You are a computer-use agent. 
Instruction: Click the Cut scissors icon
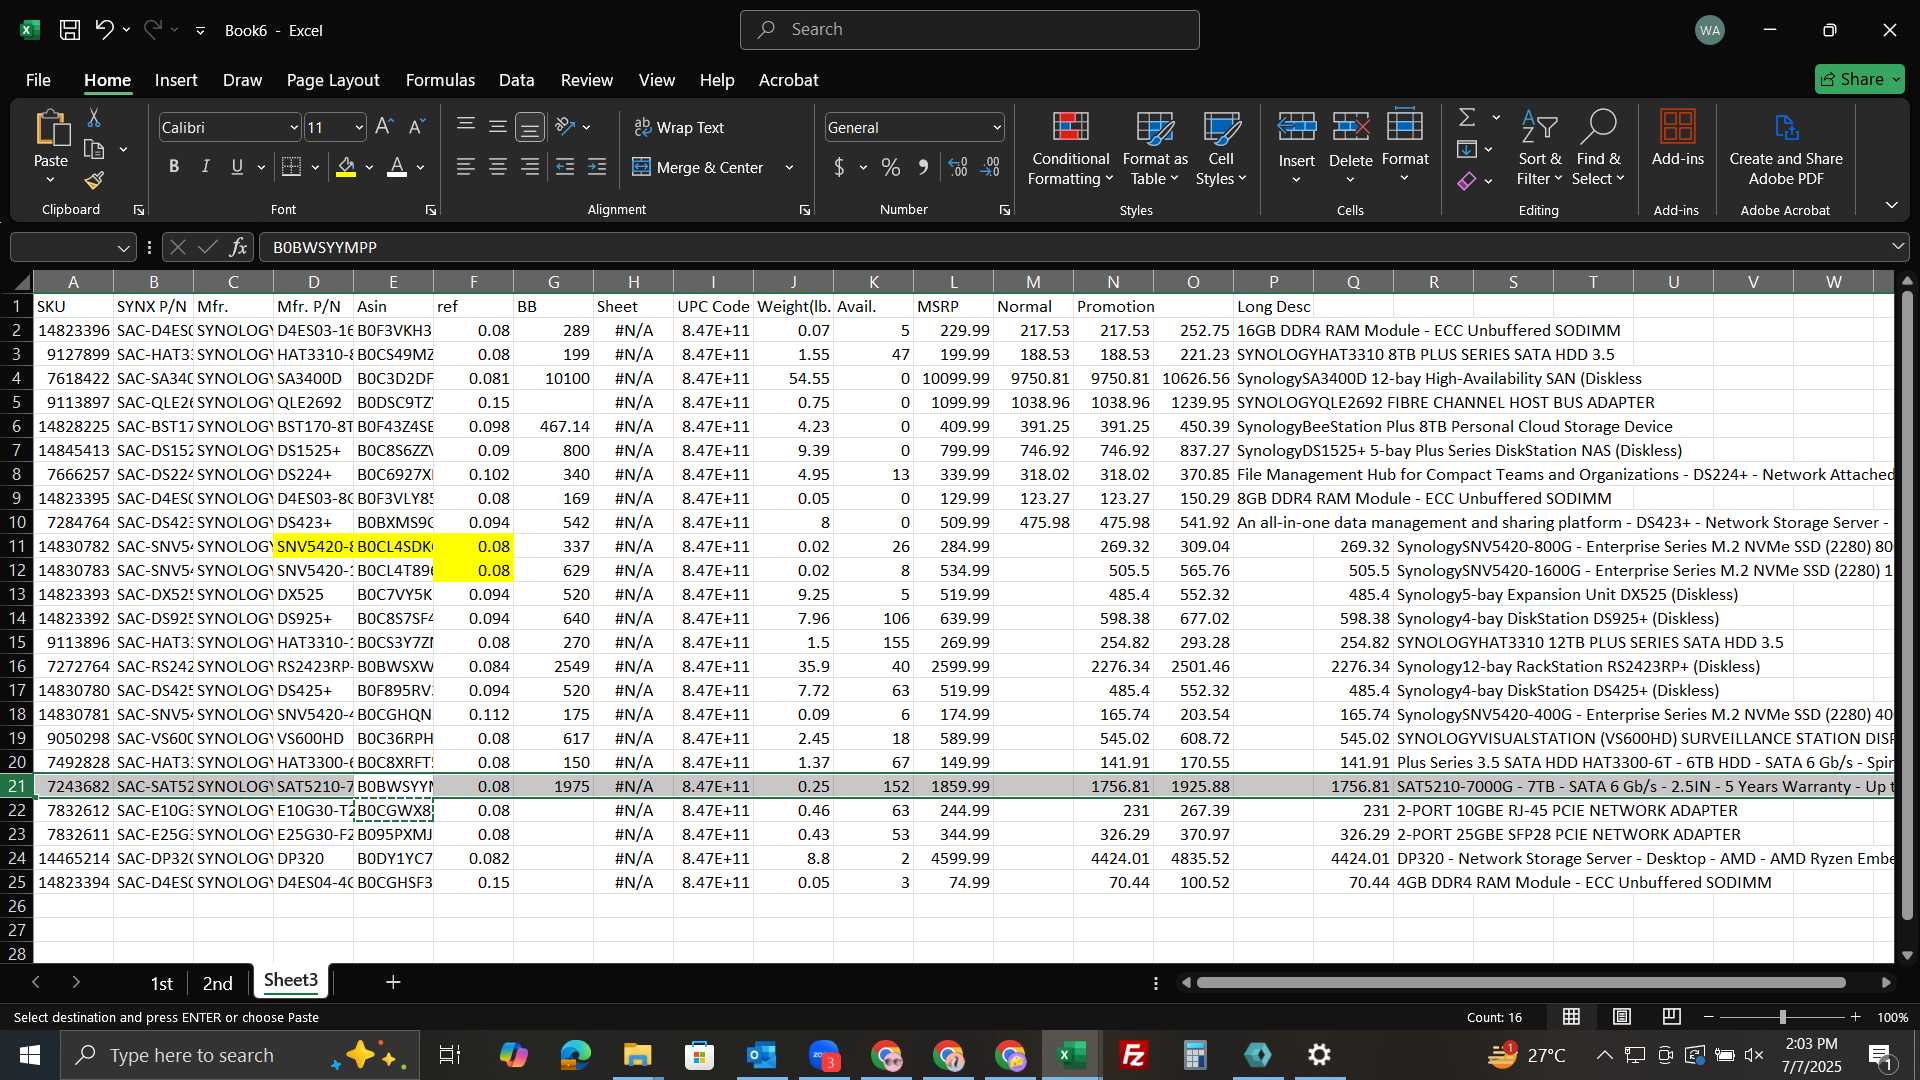pyautogui.click(x=94, y=118)
